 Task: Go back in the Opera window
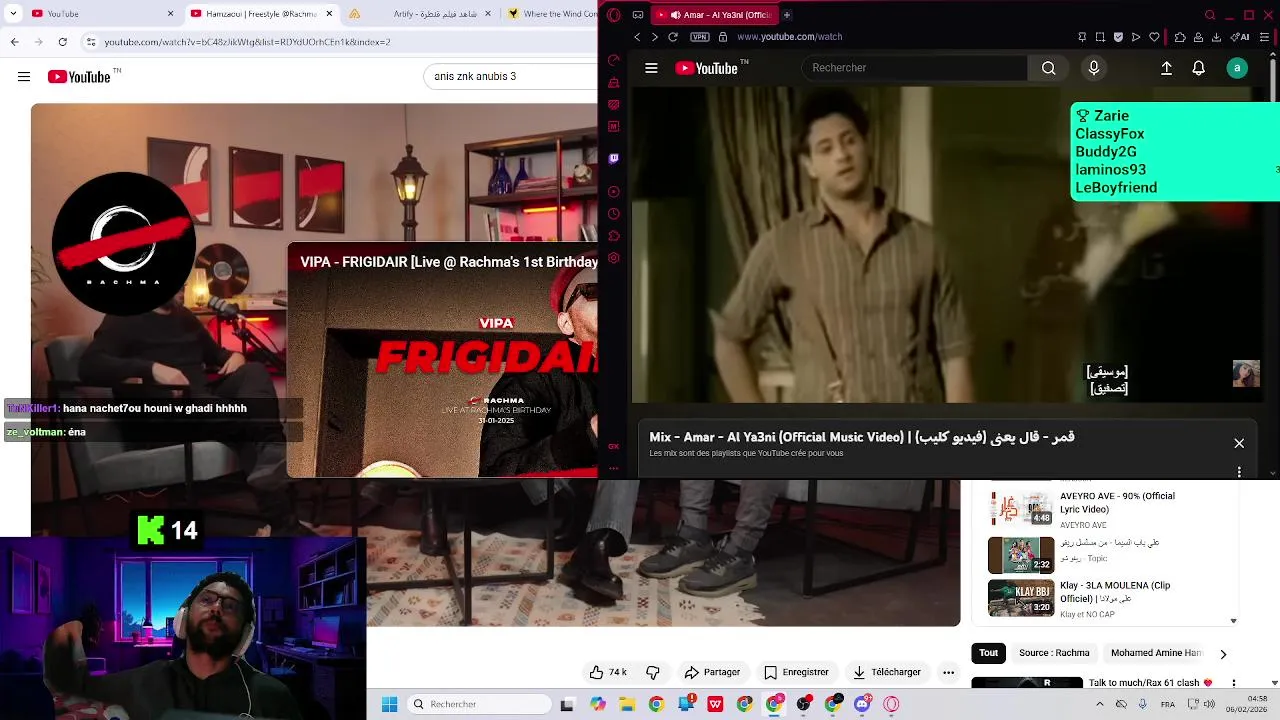637,37
